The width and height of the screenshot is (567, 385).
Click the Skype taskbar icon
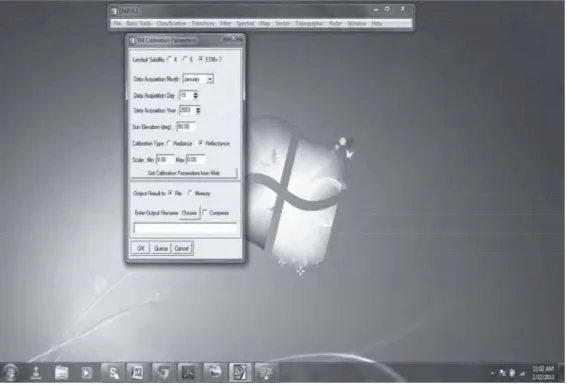[113, 372]
